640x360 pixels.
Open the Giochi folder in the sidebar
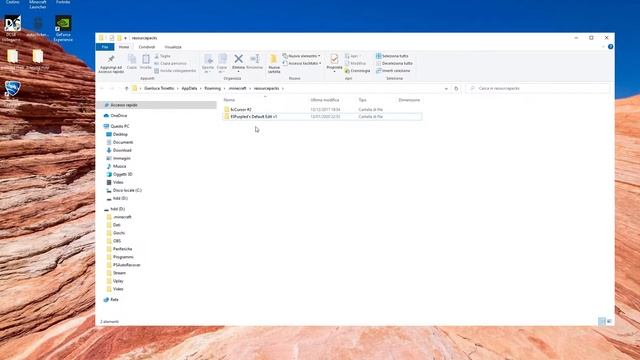119,233
